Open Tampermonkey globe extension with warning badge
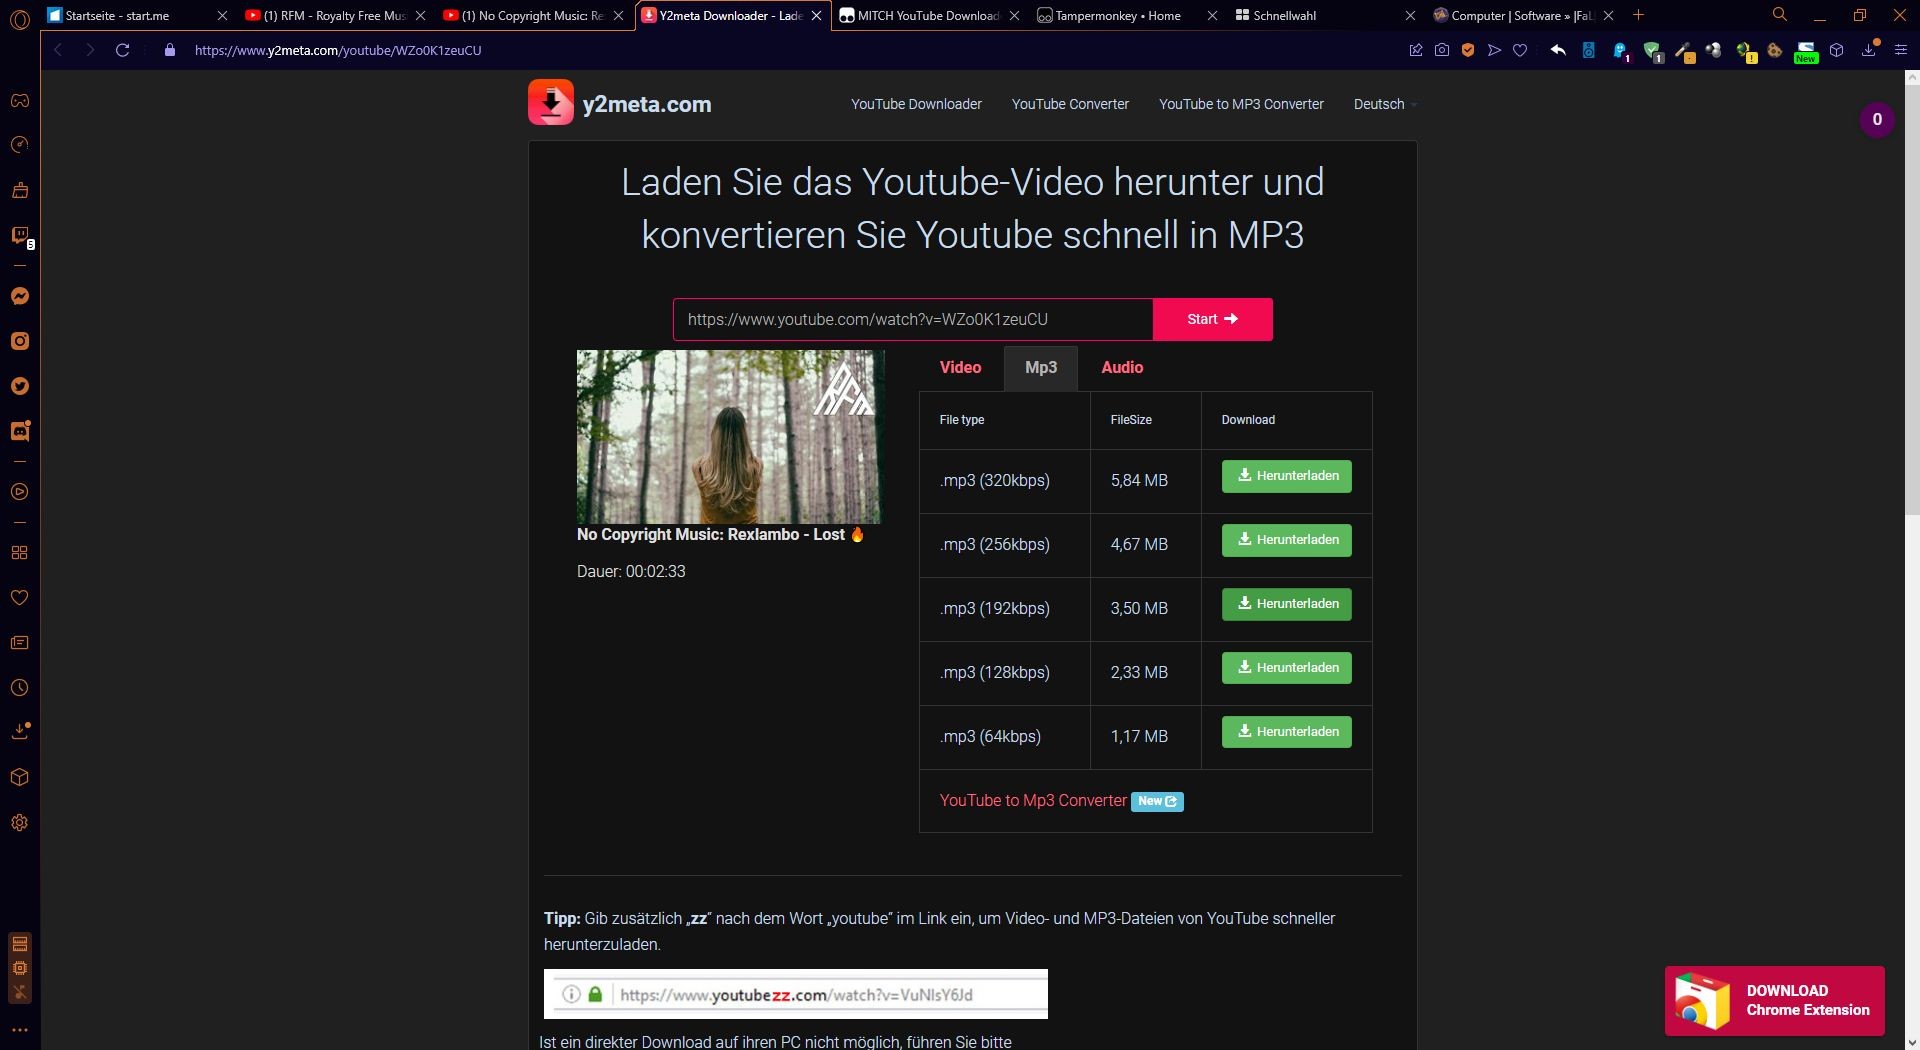1920x1050 pixels. tap(1746, 52)
